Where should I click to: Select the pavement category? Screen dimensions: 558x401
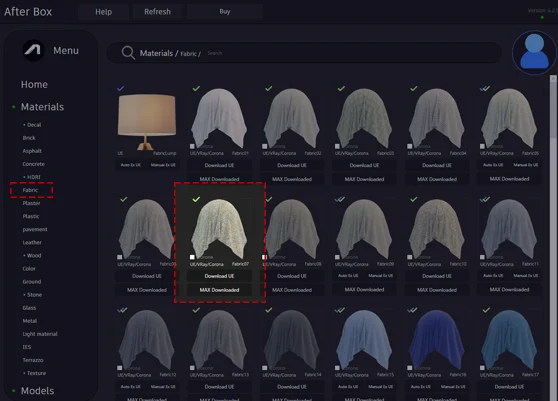click(35, 229)
